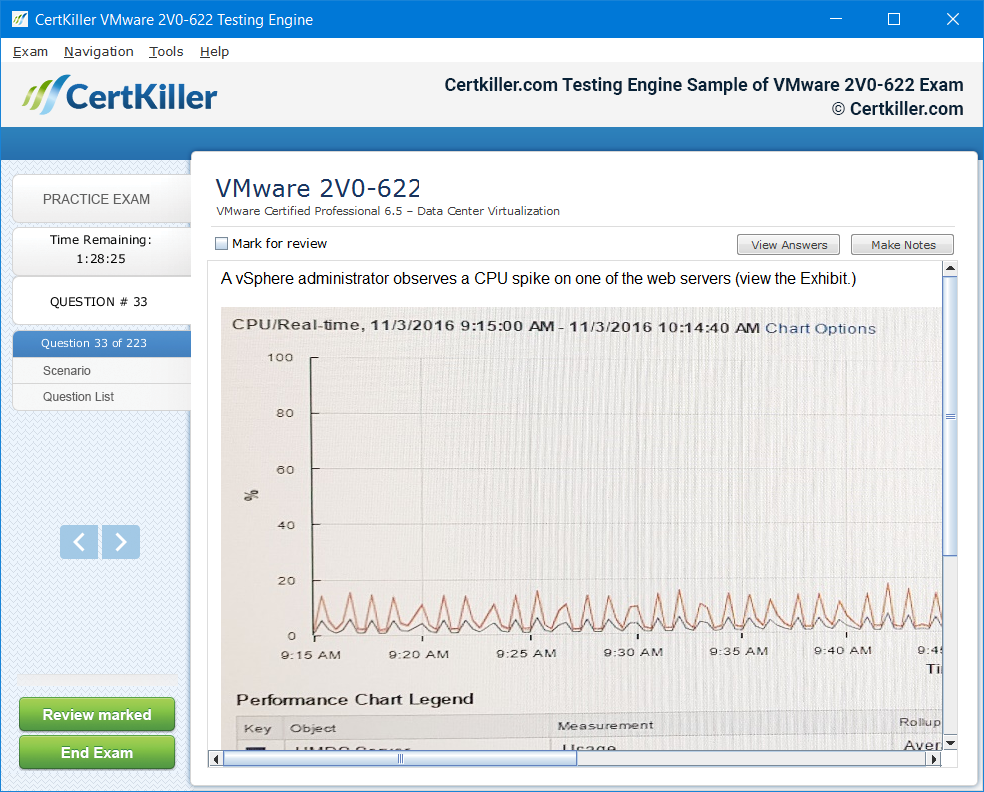
Task: Go to the next question arrow
Action: coord(121,542)
